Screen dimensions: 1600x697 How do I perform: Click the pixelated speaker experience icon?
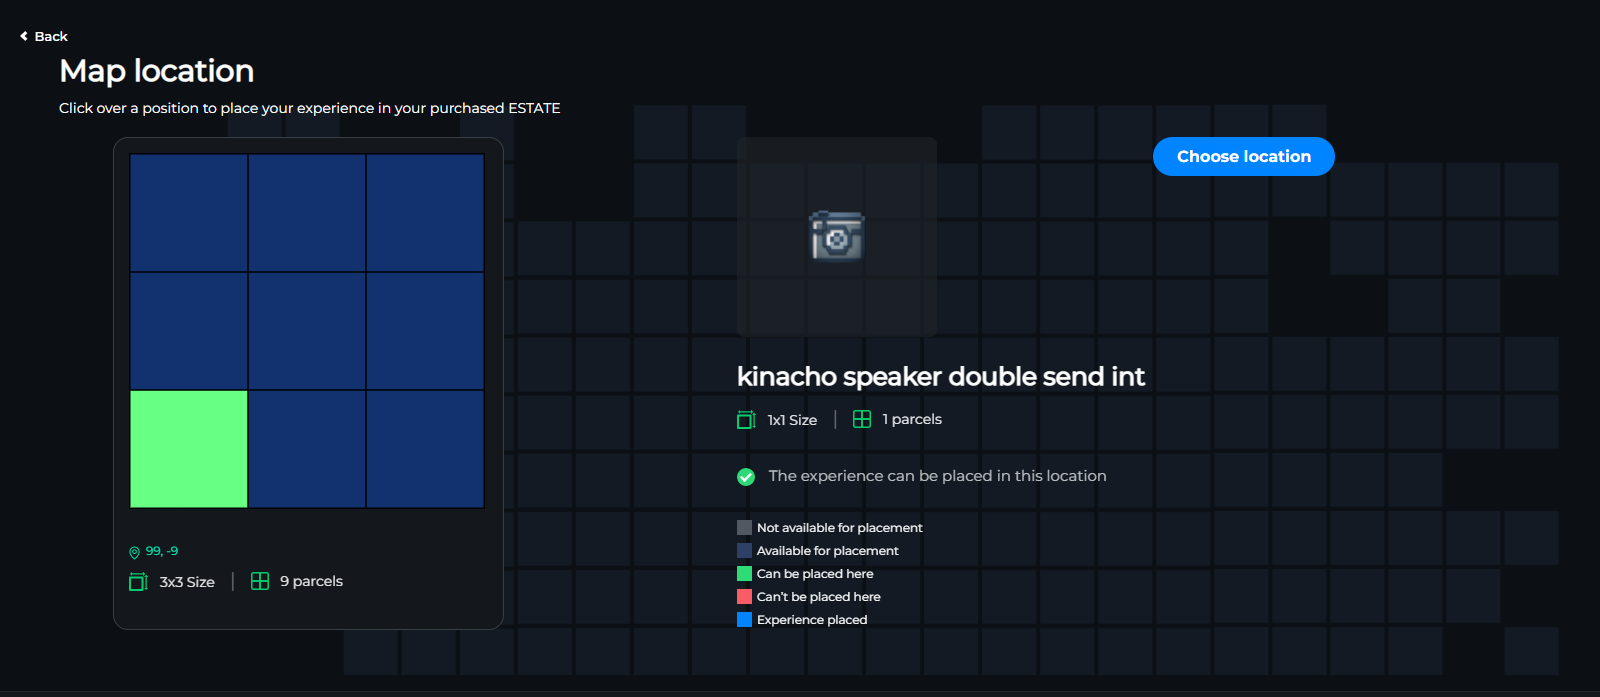836,236
